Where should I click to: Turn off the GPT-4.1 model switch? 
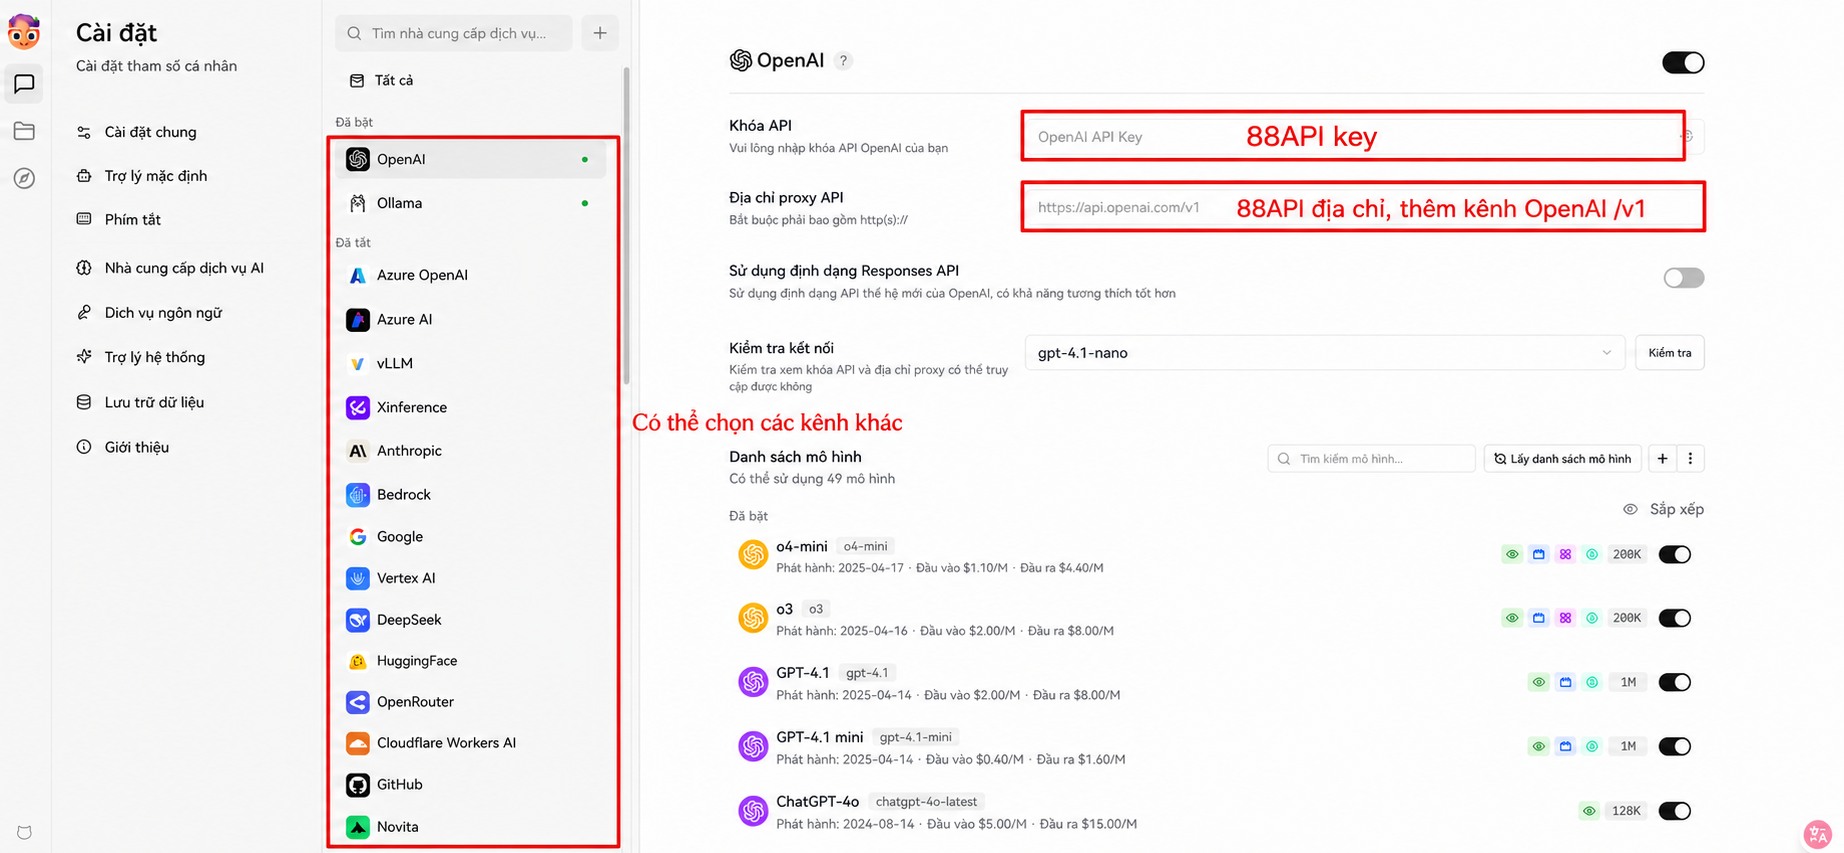[1675, 682]
